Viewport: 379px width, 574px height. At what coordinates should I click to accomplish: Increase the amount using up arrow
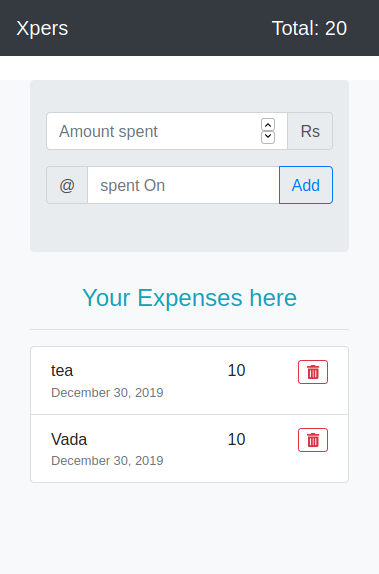coord(268,125)
